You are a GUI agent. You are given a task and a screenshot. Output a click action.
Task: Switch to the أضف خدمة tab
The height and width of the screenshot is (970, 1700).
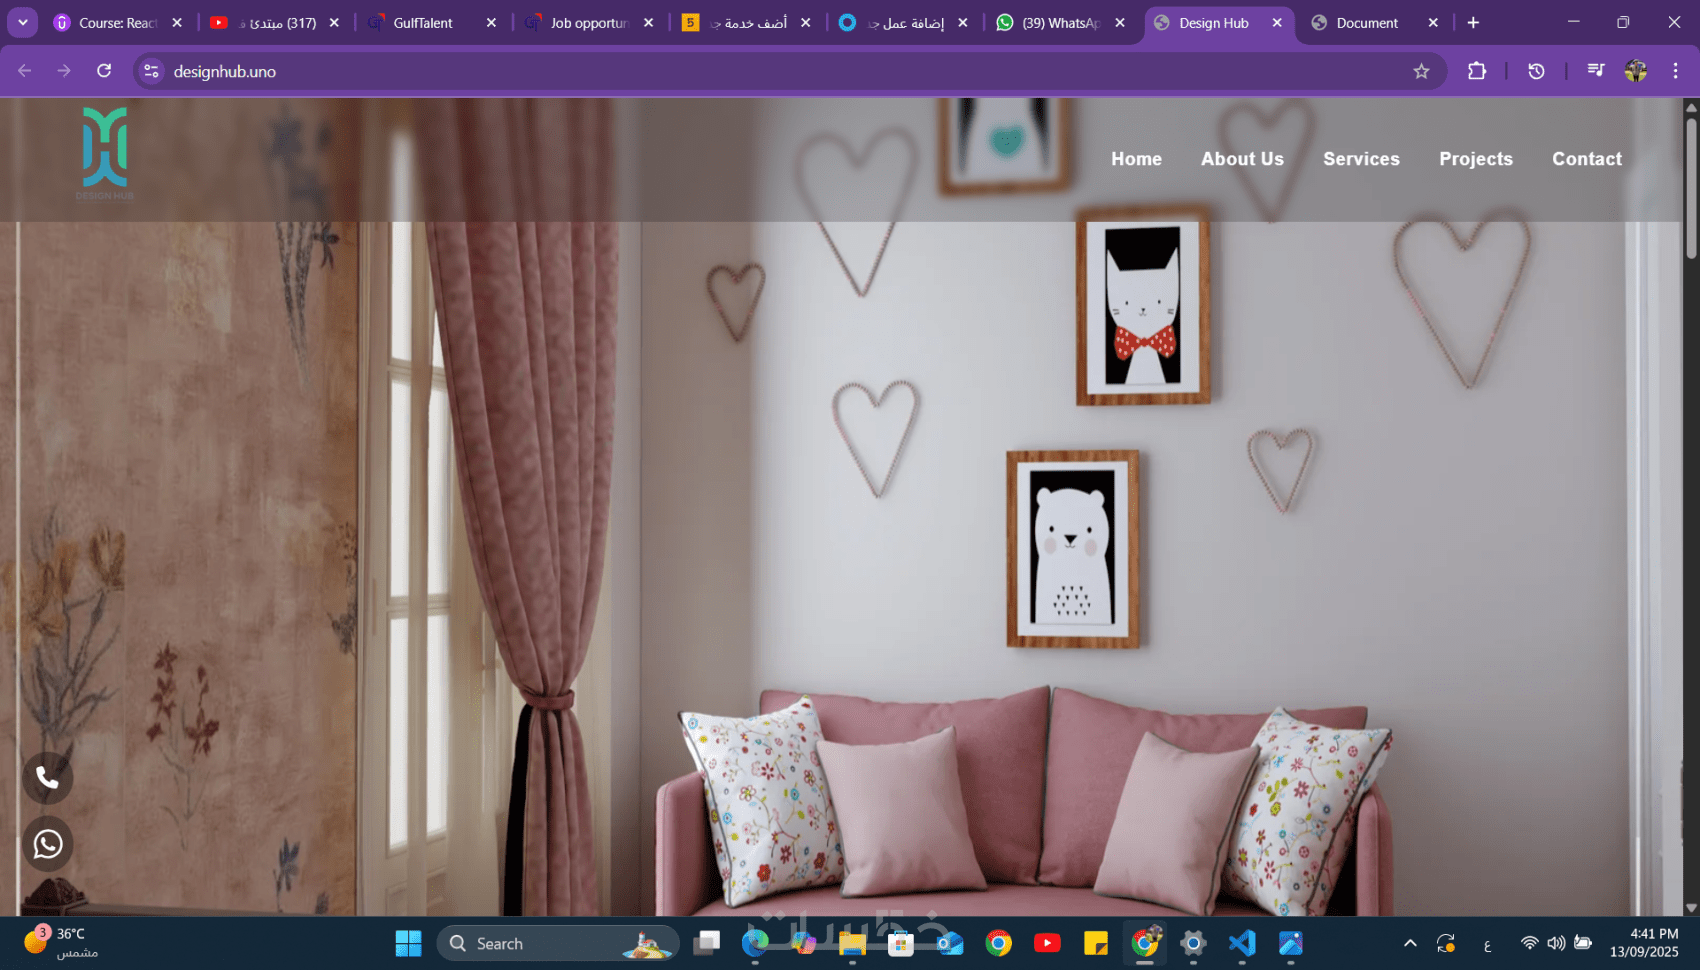[747, 22]
